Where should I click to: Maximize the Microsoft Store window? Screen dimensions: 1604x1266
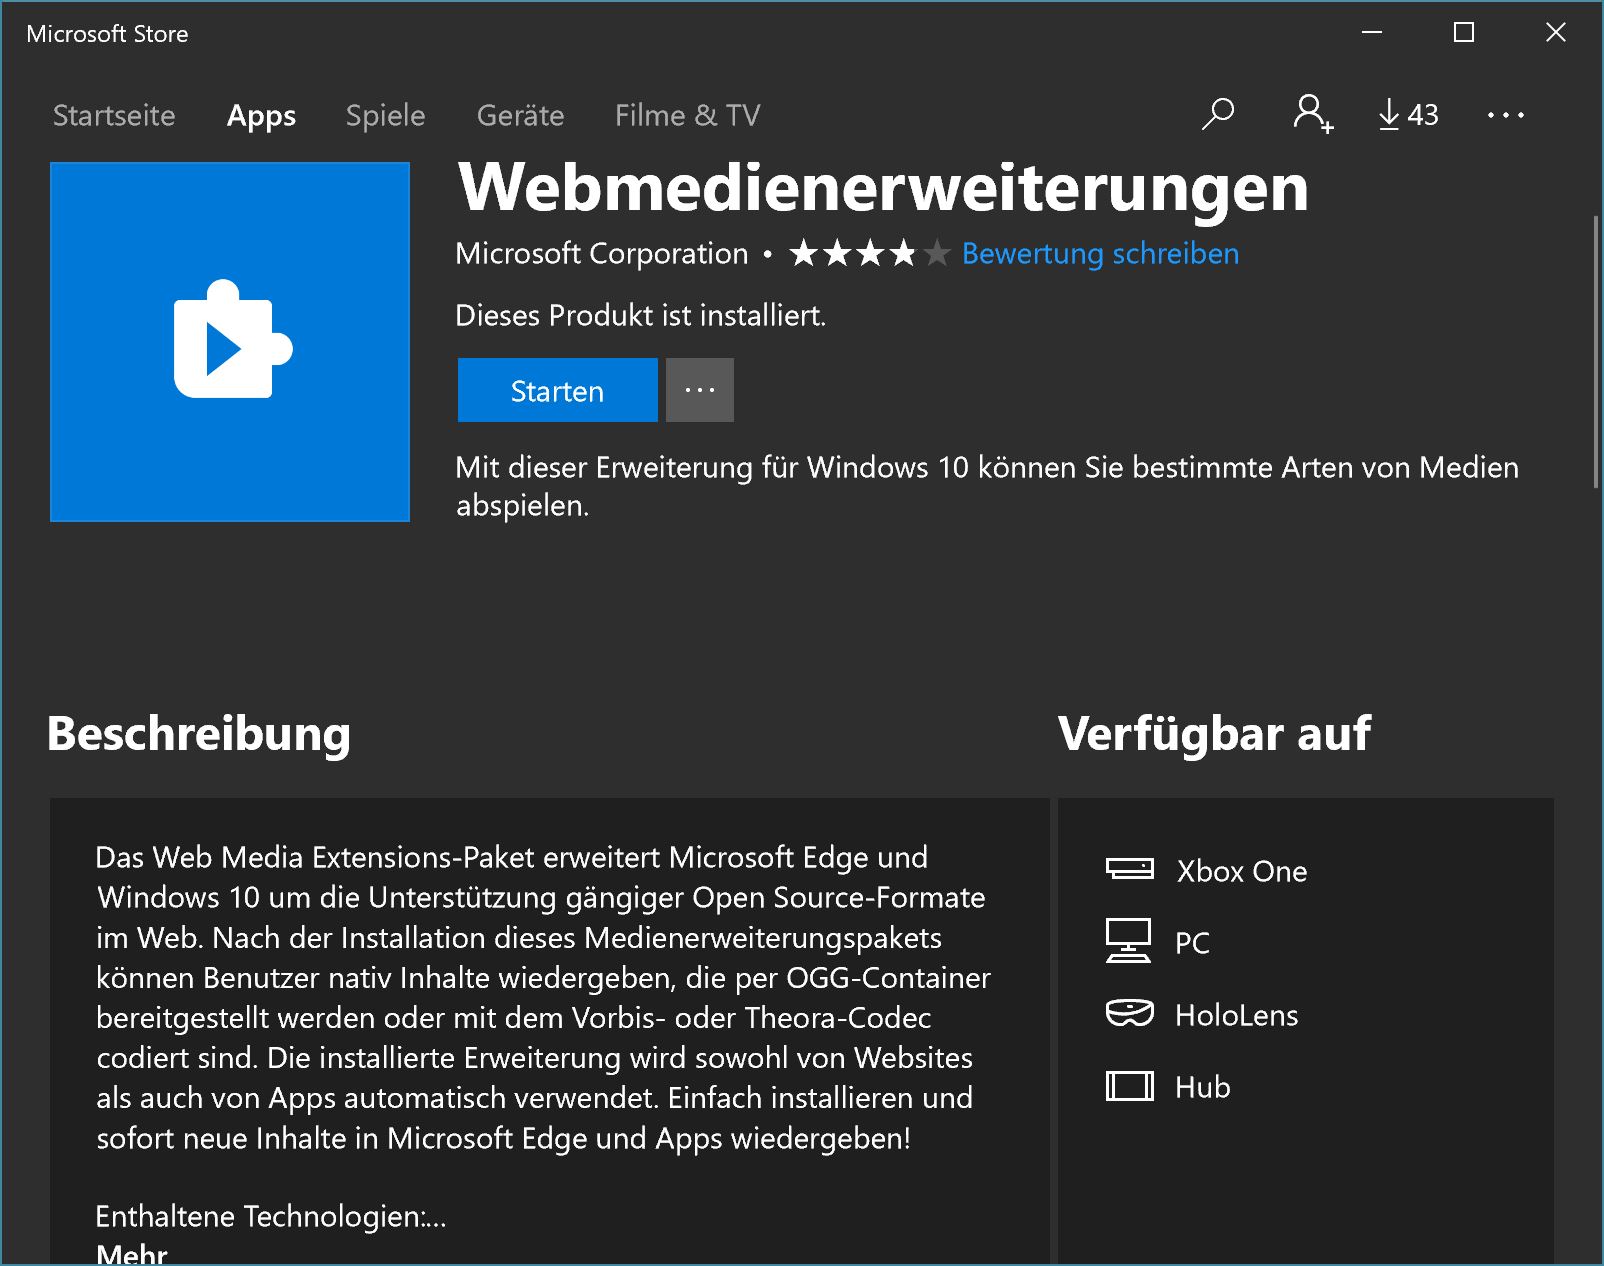(x=1464, y=33)
